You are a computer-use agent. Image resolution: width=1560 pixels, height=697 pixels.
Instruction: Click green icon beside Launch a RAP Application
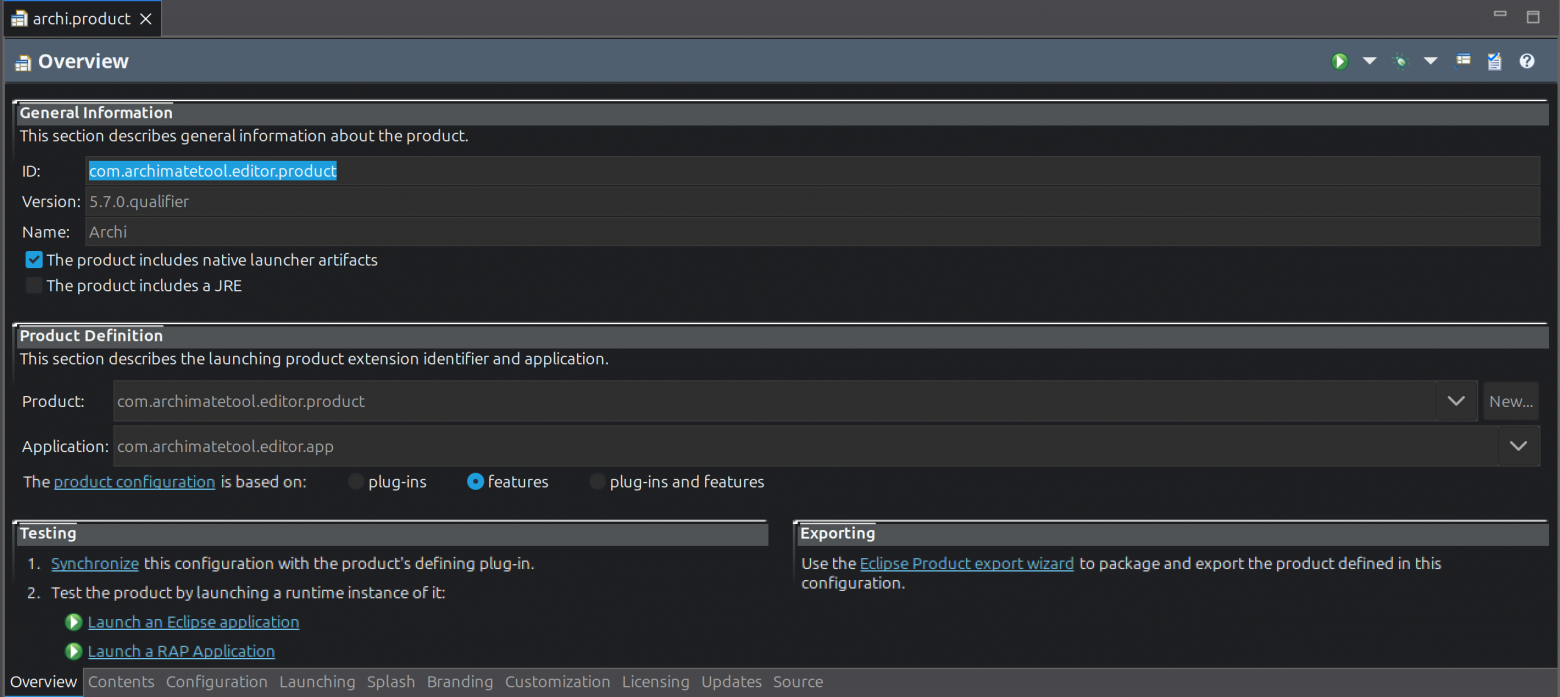(x=73, y=651)
